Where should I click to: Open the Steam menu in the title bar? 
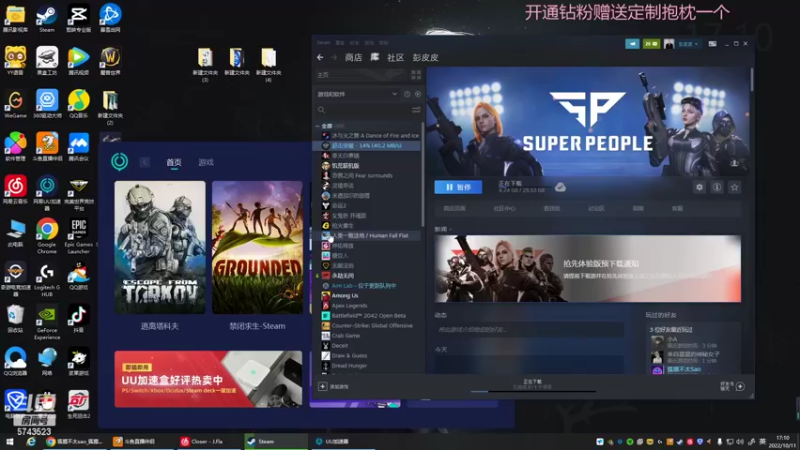[x=323, y=43]
